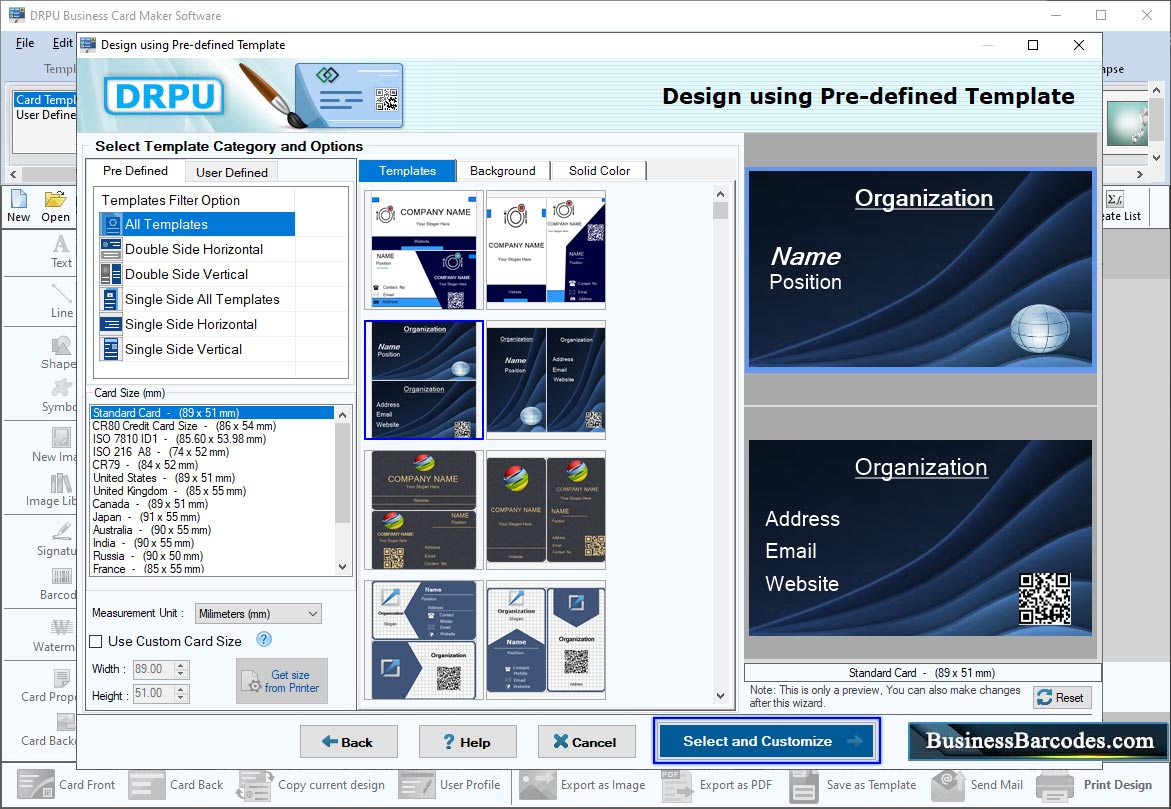Open the Solid Color tab
Image resolution: width=1171 pixels, height=809 pixels.
tap(599, 170)
